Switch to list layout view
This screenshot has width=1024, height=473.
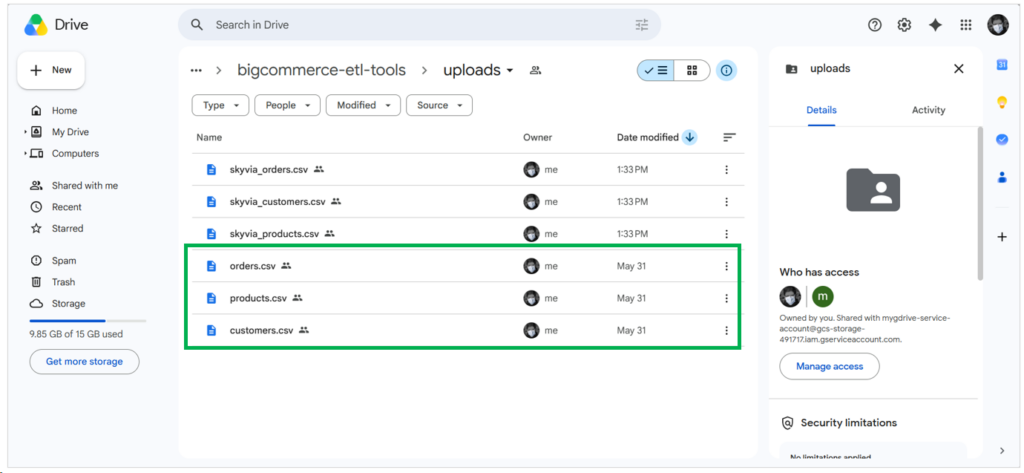pyautogui.click(x=656, y=70)
